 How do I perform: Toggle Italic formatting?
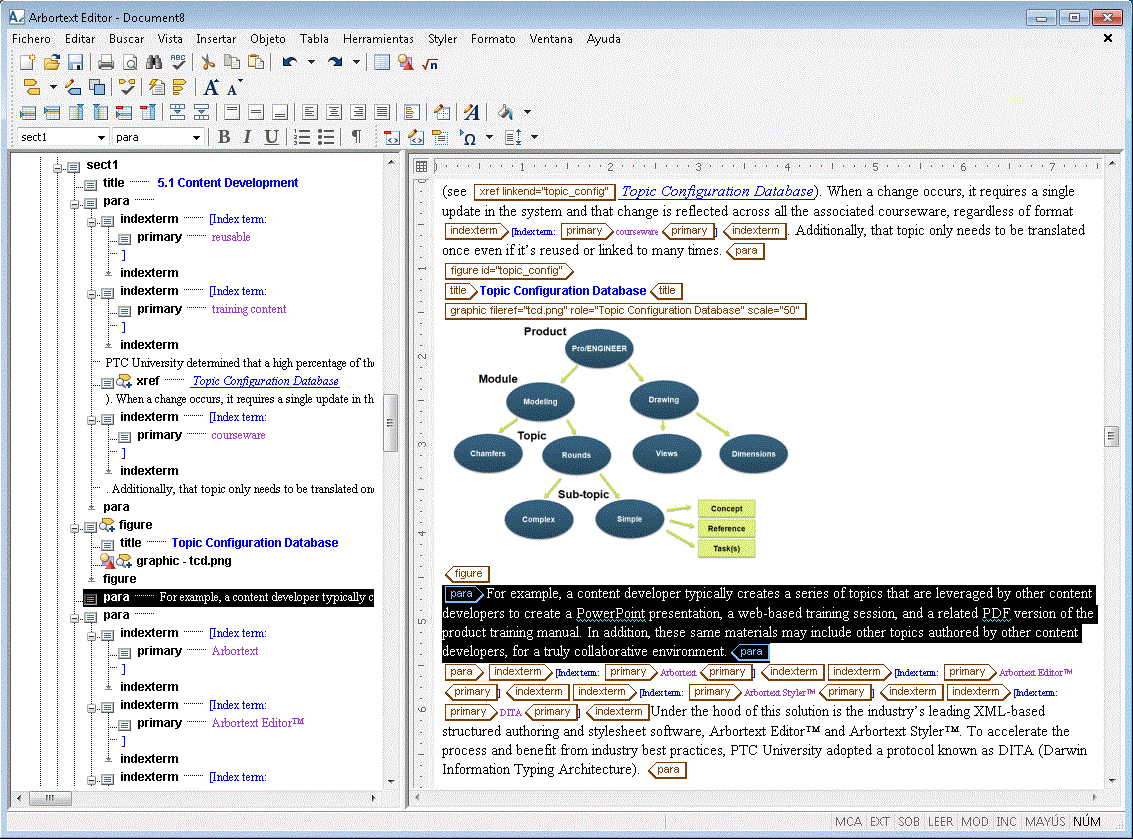pos(247,137)
